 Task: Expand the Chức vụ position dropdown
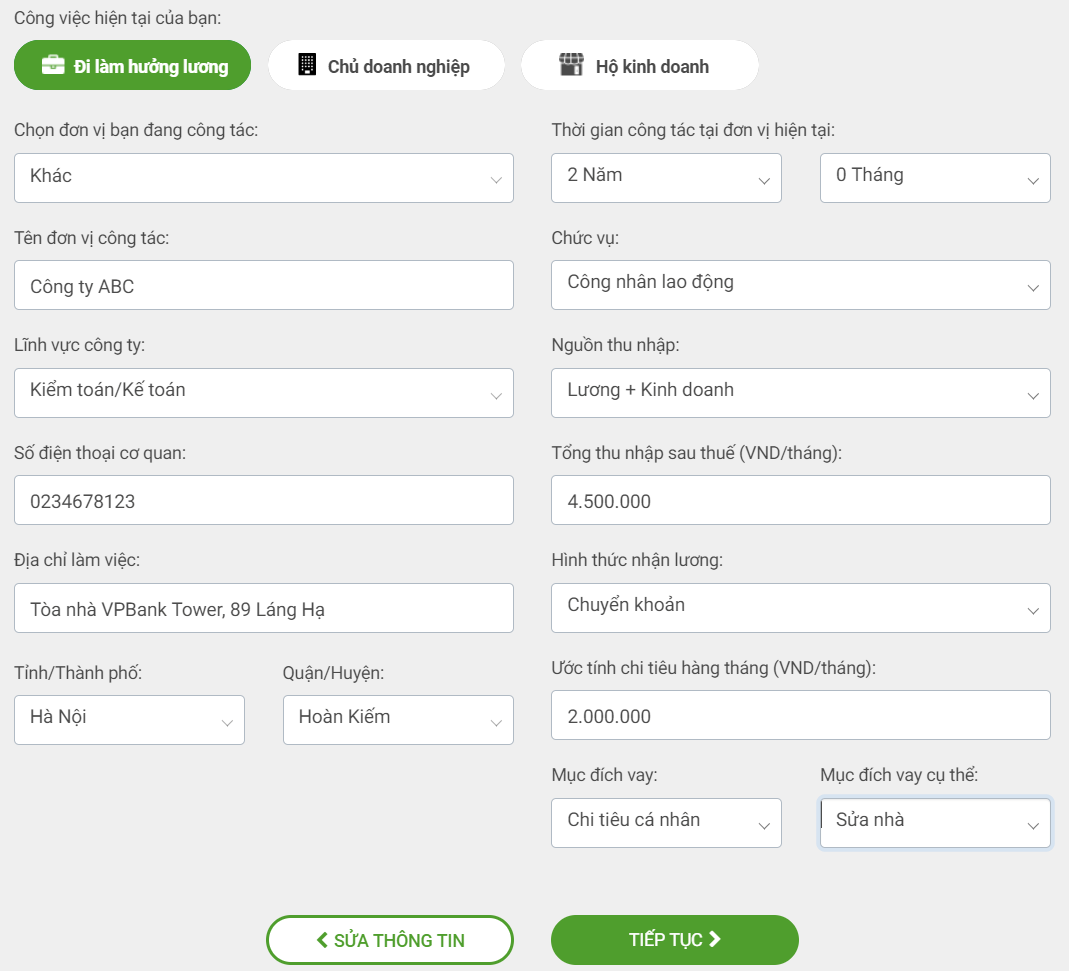(800, 284)
